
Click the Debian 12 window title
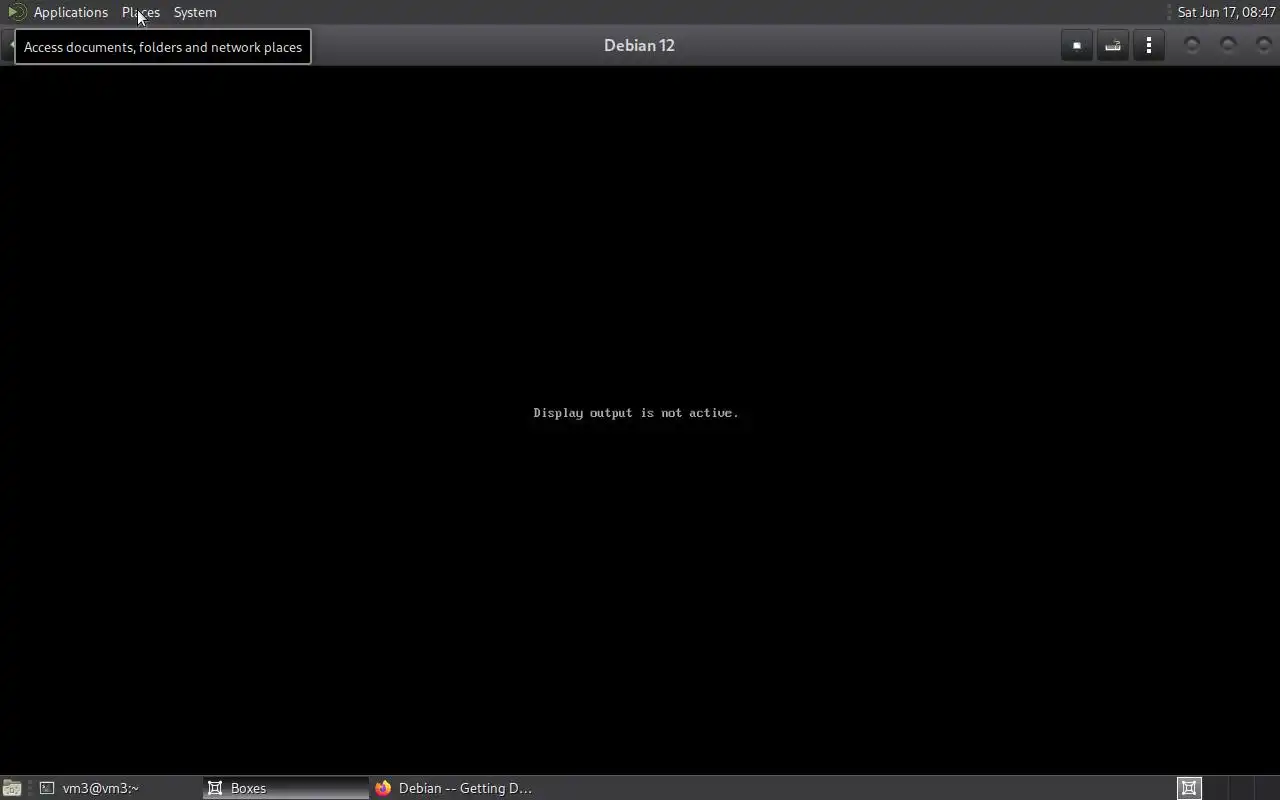tap(639, 45)
